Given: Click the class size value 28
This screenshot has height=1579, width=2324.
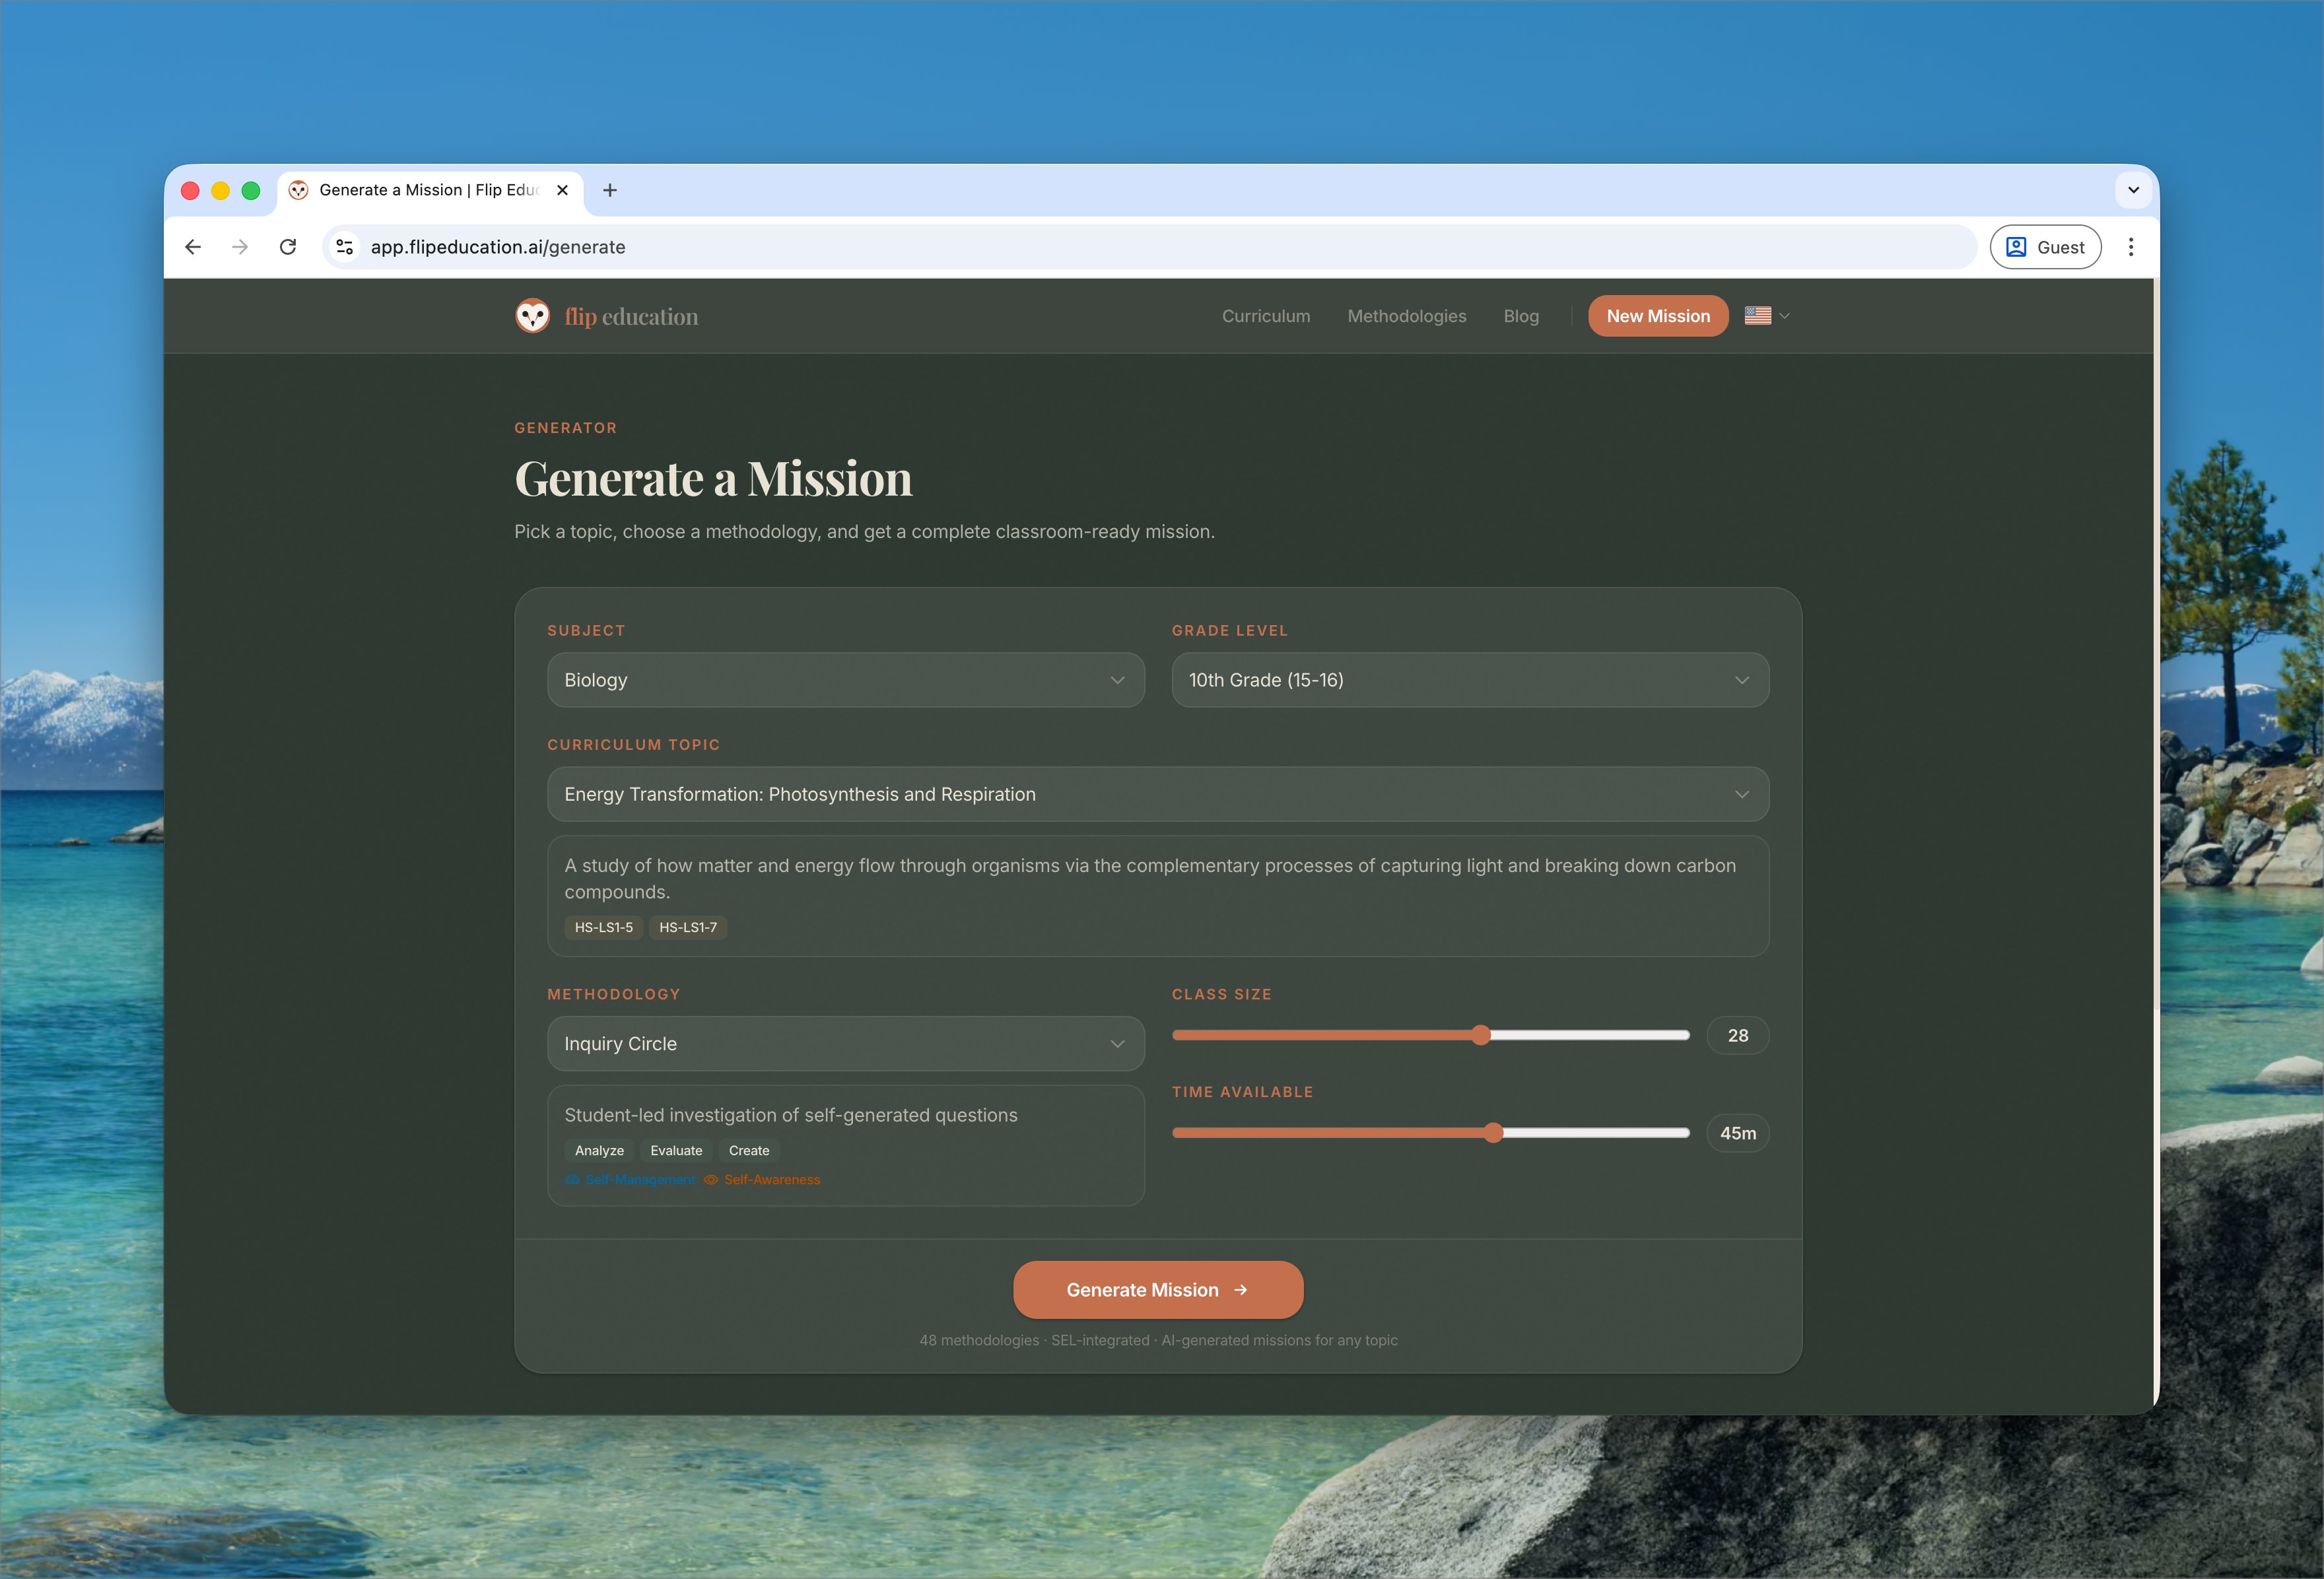Looking at the screenshot, I should (x=1737, y=1035).
